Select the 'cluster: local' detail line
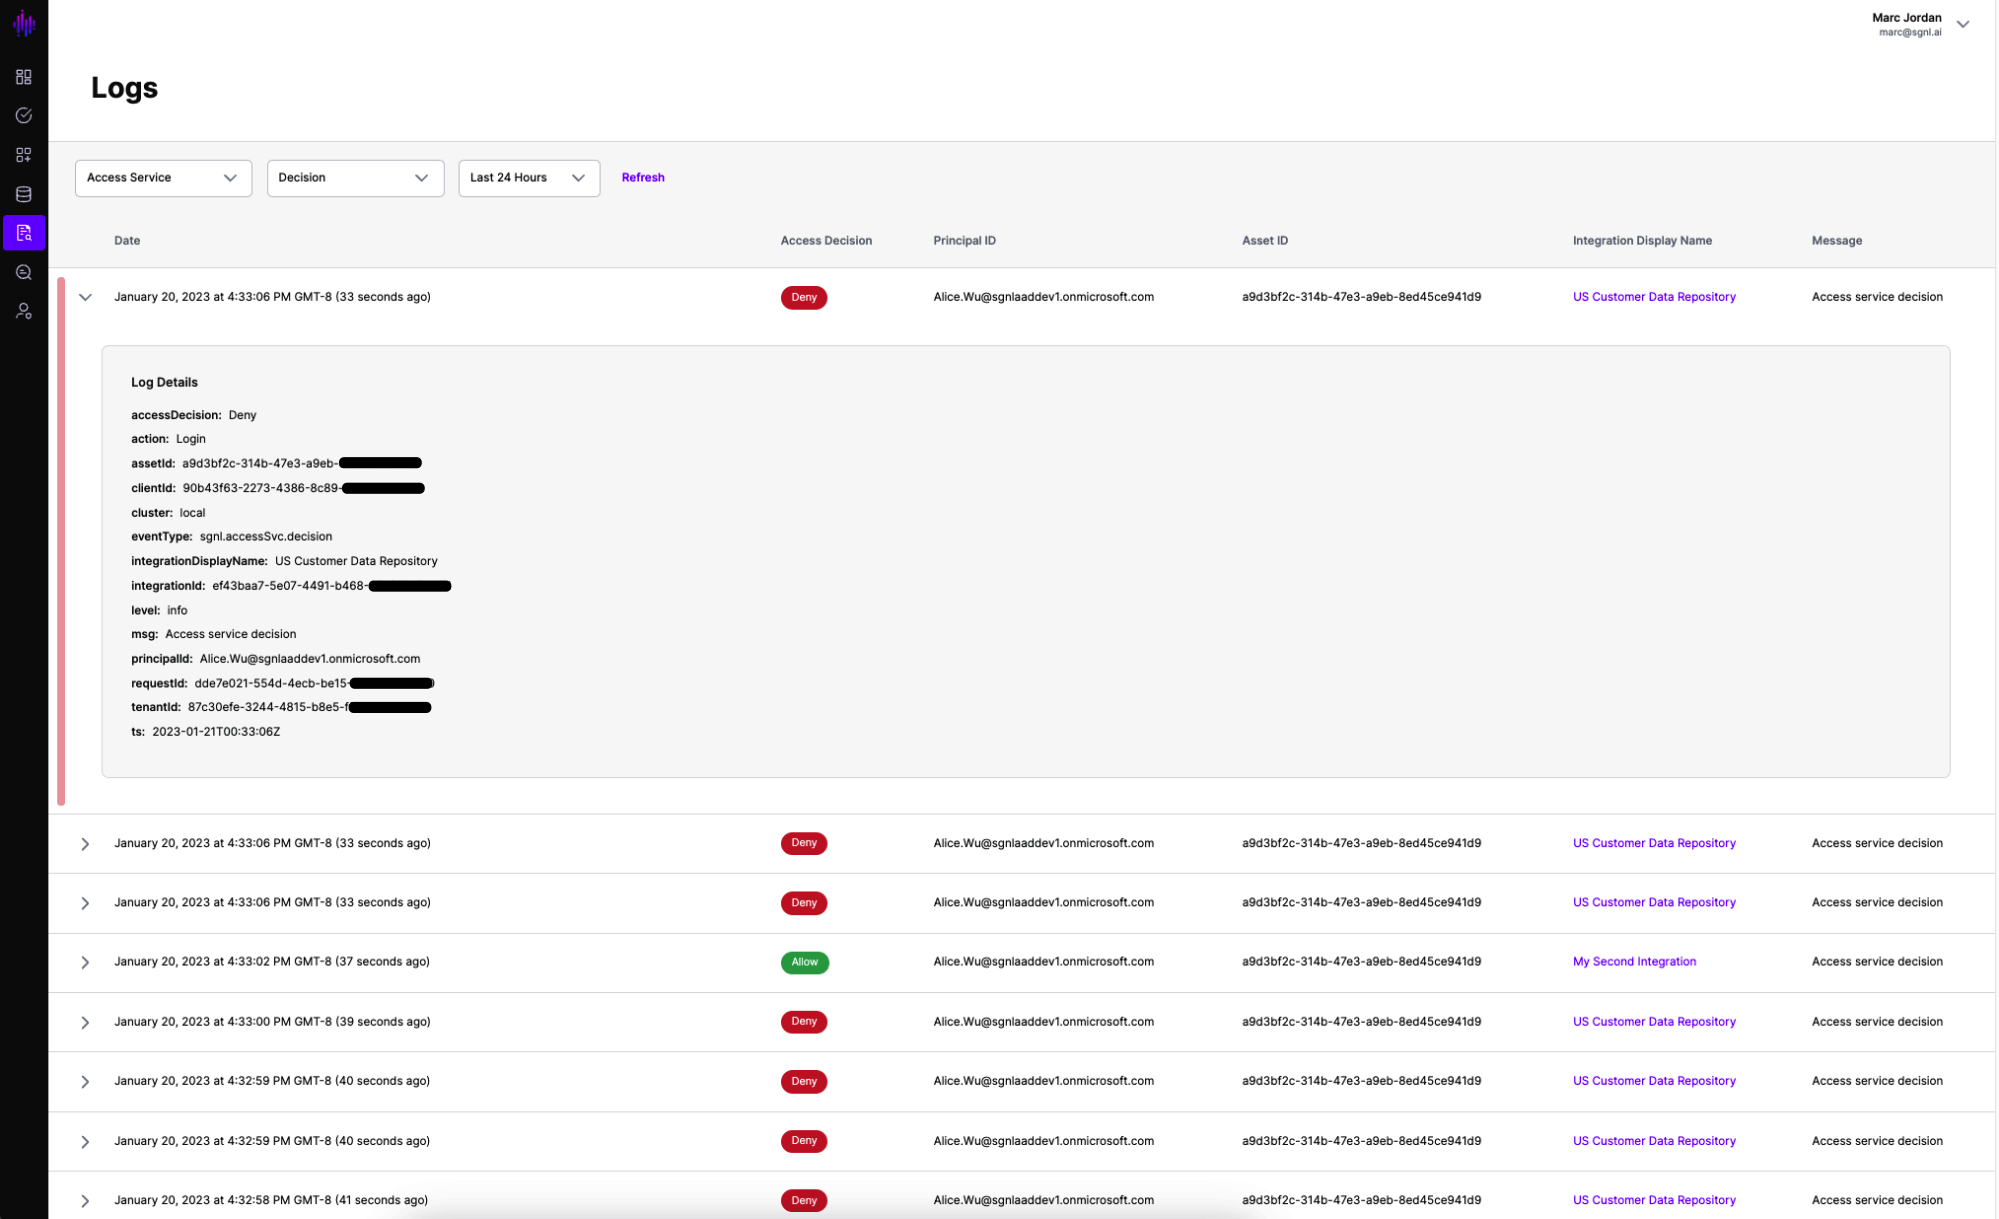 pyautogui.click(x=168, y=513)
